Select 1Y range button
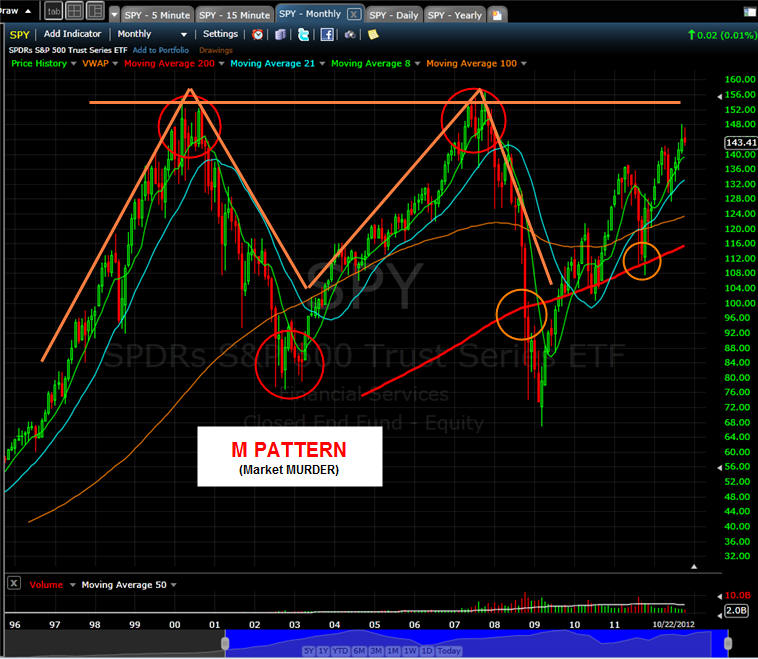 323,651
